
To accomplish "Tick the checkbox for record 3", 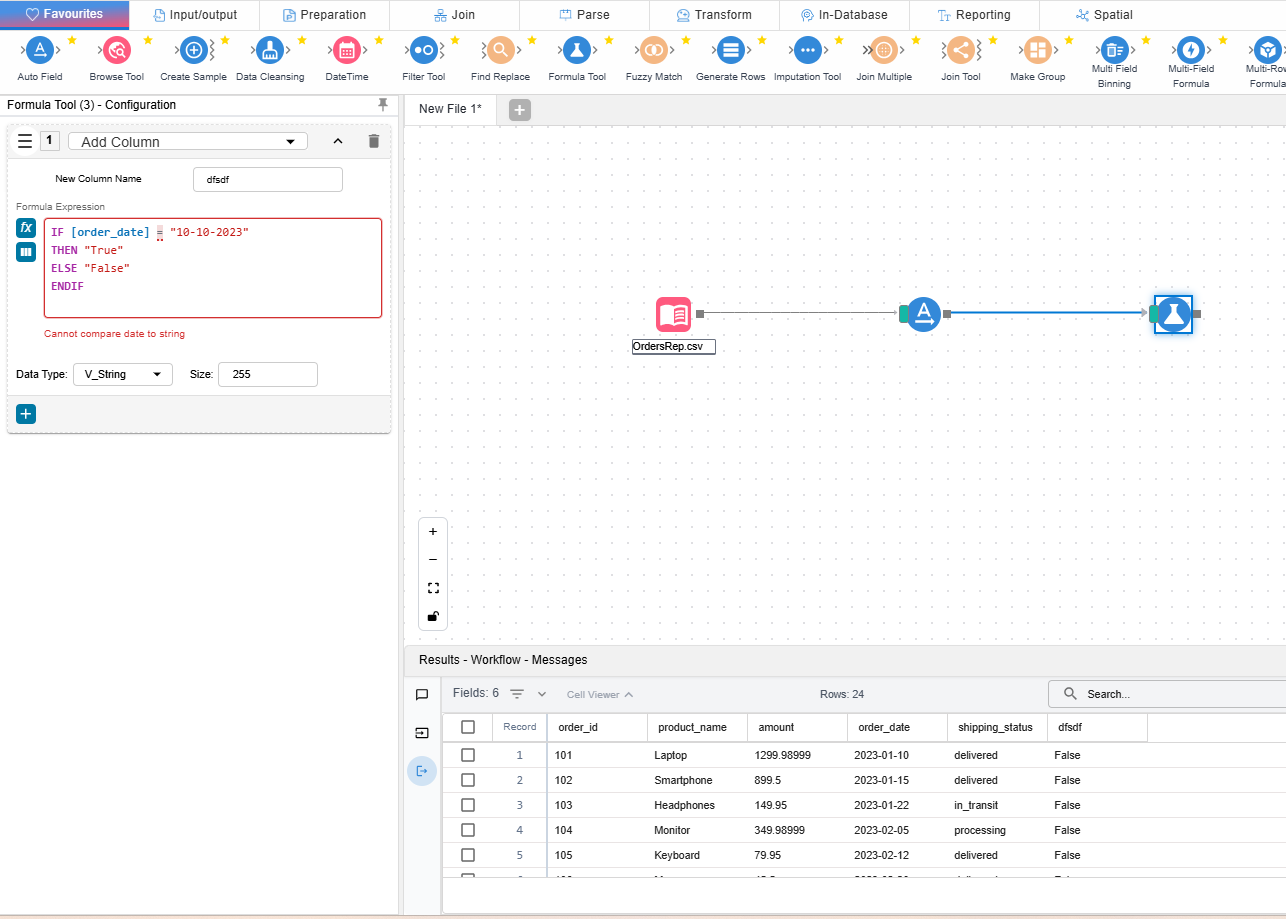I will 468,805.
